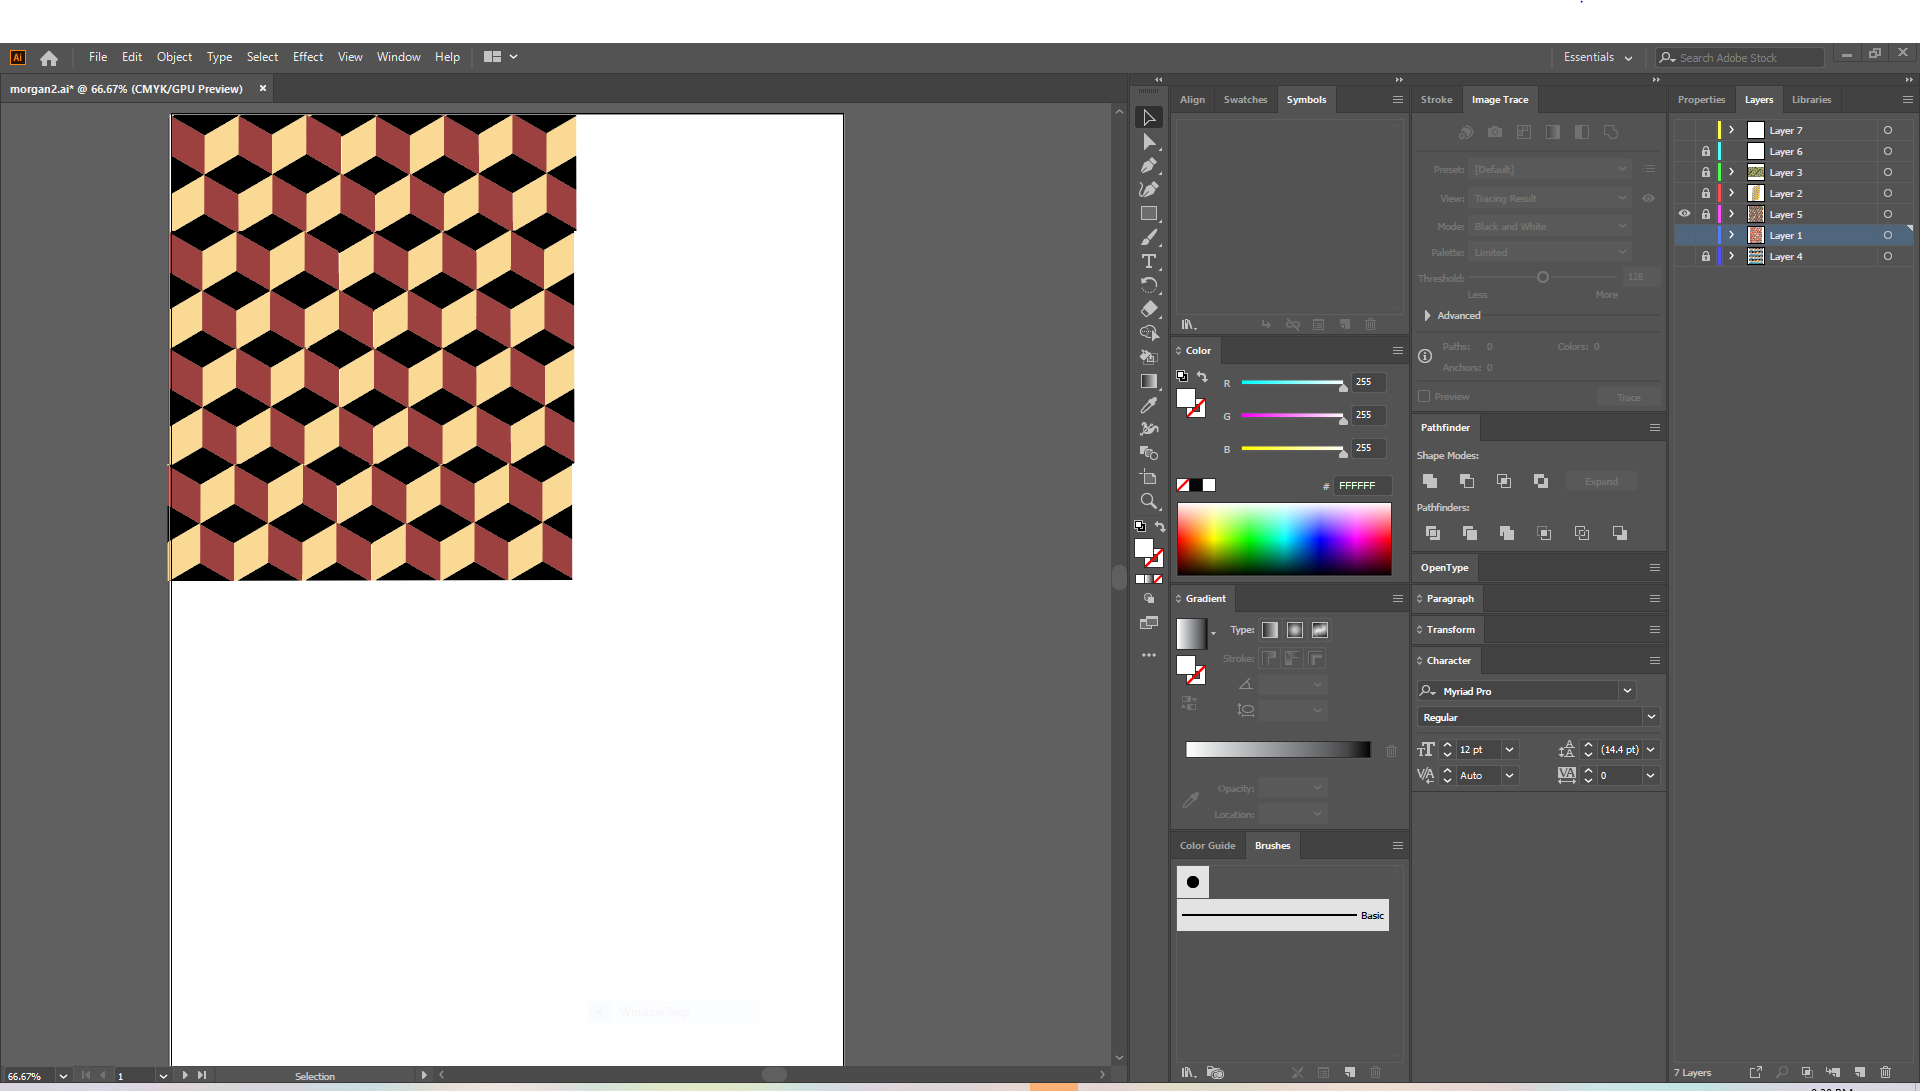1920x1091 pixels.
Task: Unlock Layer 6 via lock icon
Action: click(x=1706, y=151)
